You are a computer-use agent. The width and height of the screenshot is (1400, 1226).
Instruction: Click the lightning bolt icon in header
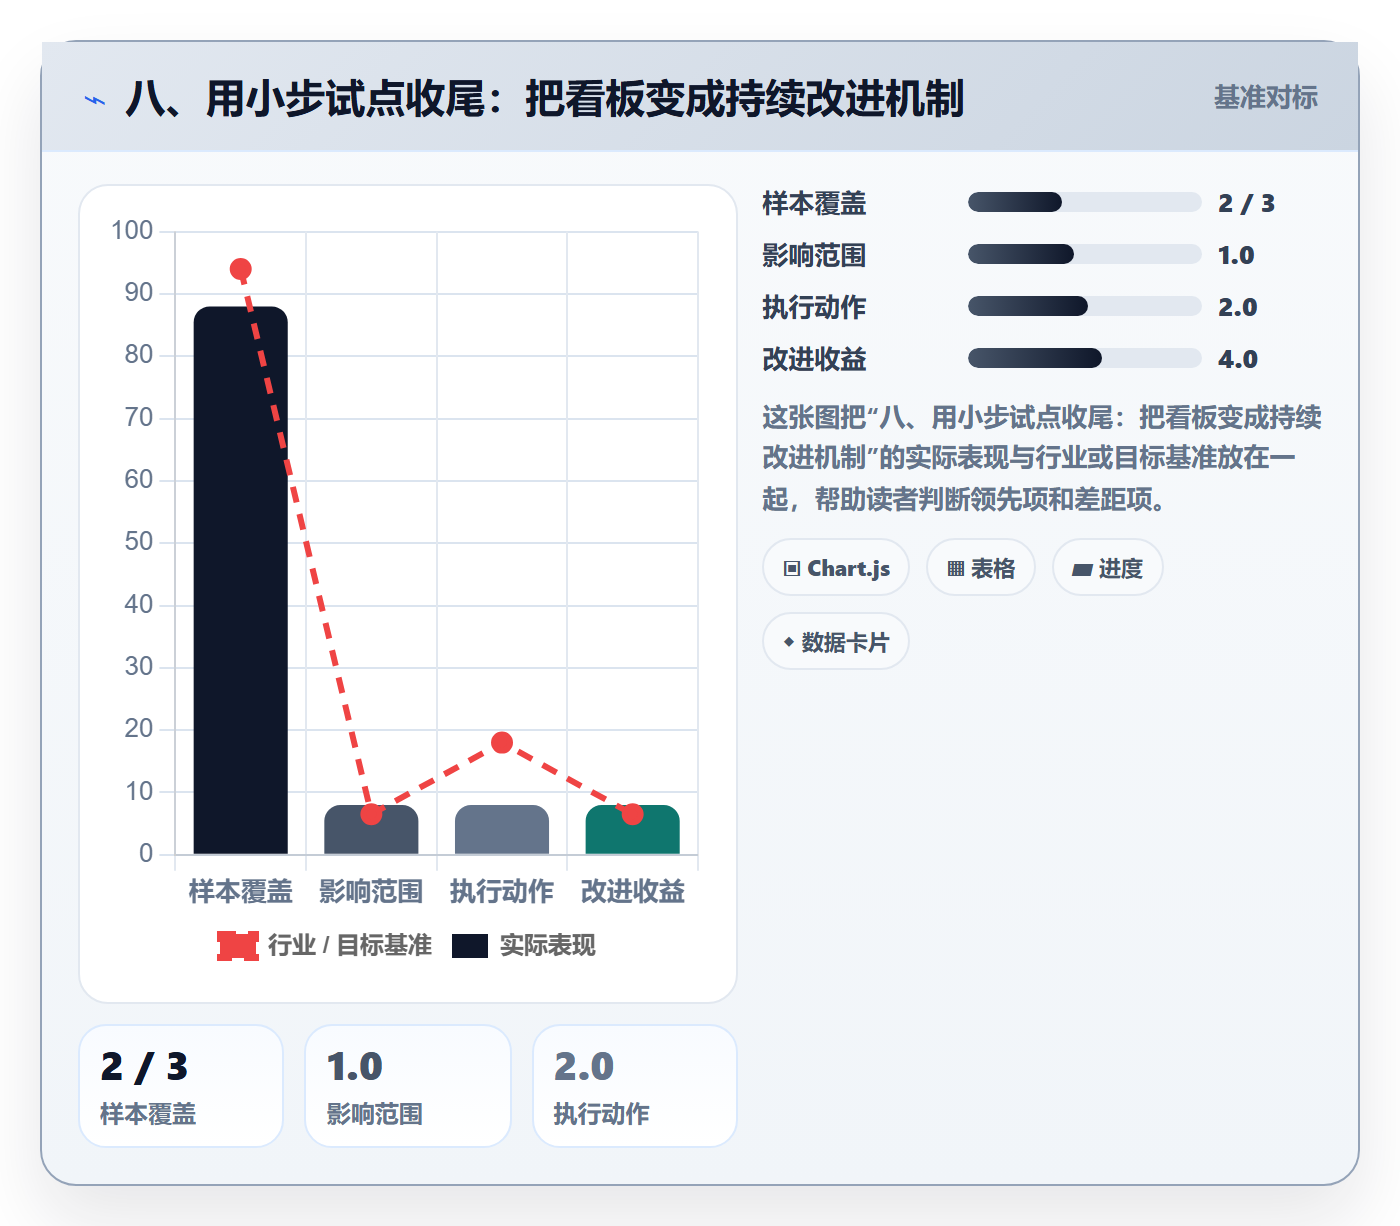click(x=95, y=100)
